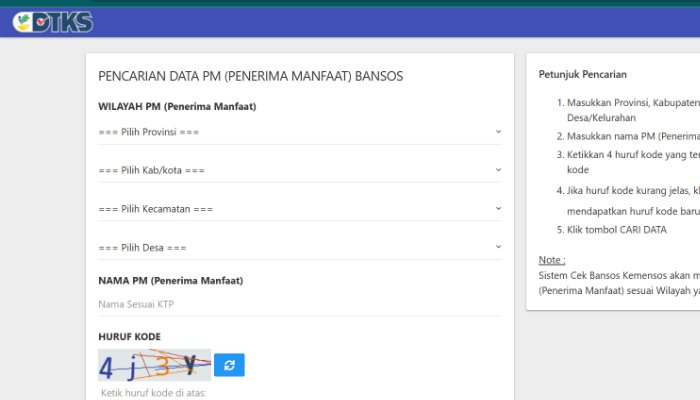The width and height of the screenshot is (700, 400).
Task: Click instruction step 4 Jika huruf kode kurang jelas
Action: [628, 201]
